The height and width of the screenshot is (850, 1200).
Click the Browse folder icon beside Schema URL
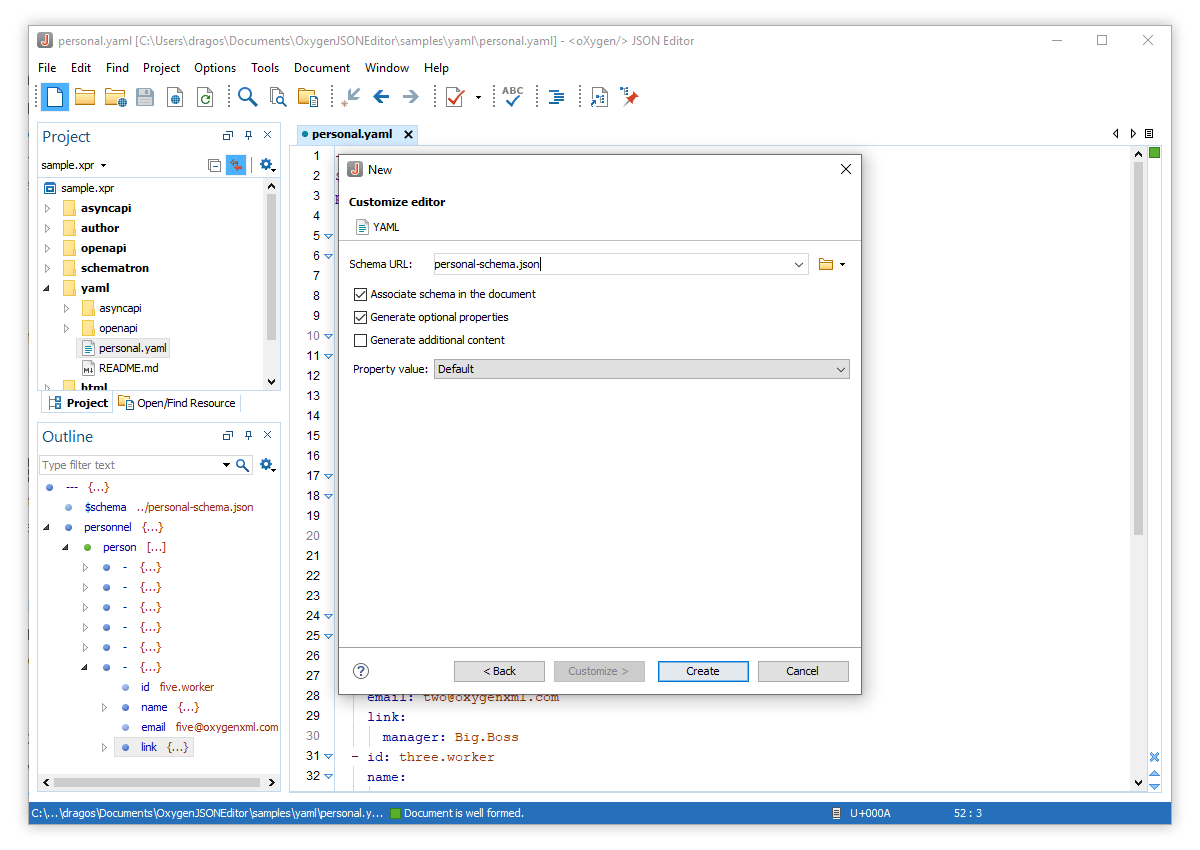[x=826, y=264]
